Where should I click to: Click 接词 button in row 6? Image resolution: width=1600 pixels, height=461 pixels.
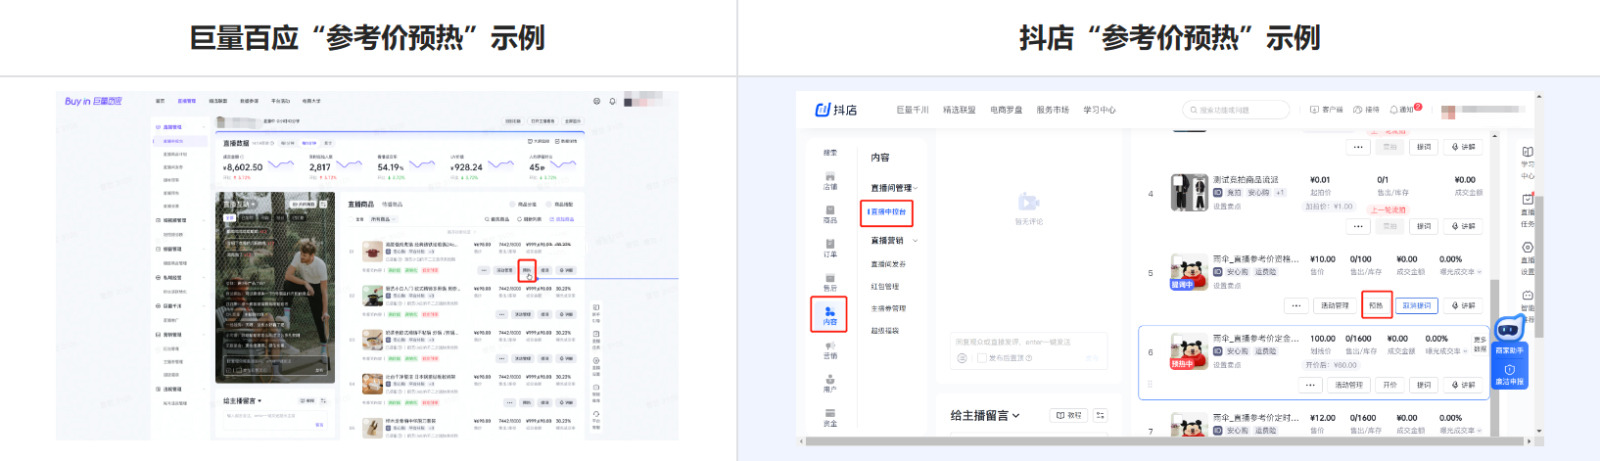coord(1424,384)
